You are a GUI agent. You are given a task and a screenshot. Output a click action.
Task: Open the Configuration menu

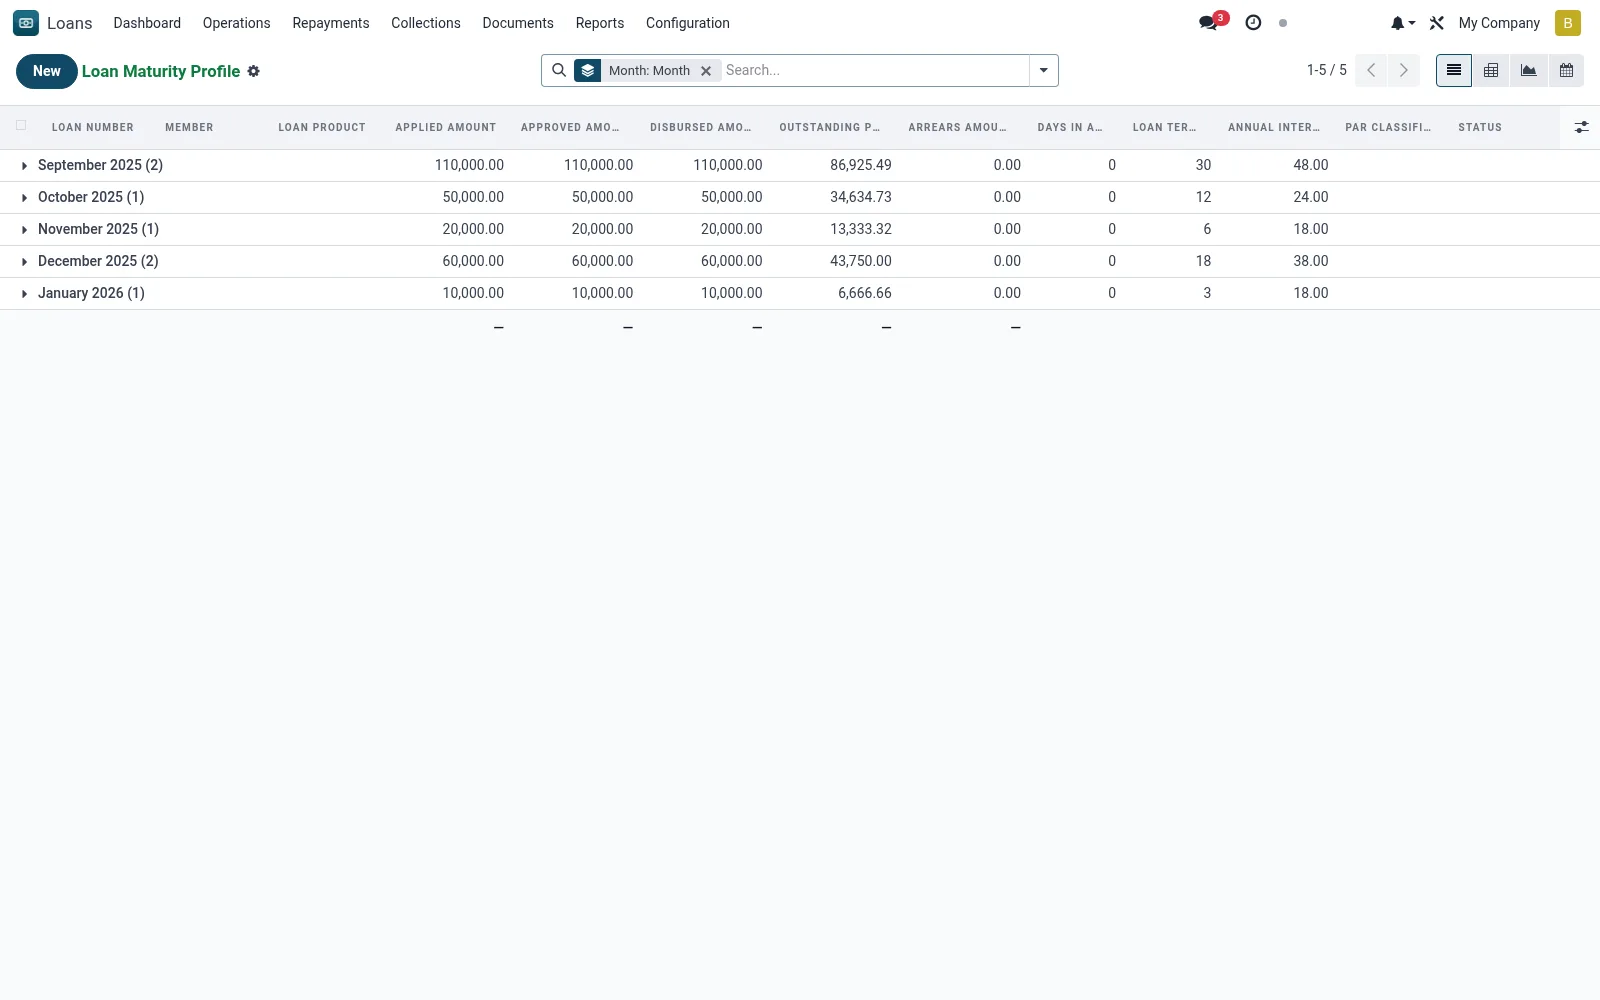point(688,23)
